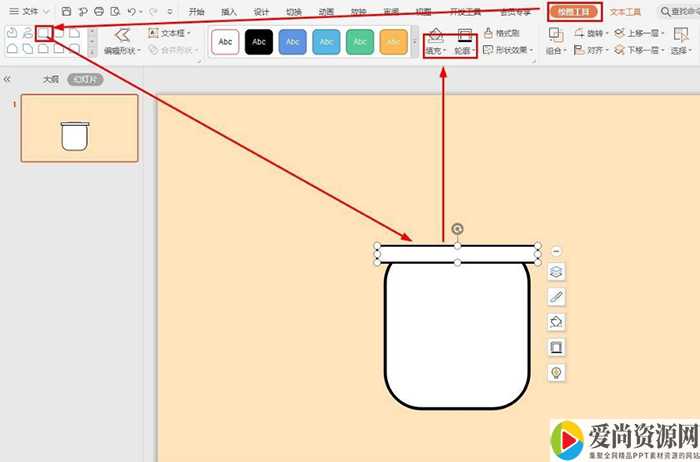The width and height of the screenshot is (700, 462).
Task: Click the save icon in quick access toolbar
Action: pos(66,11)
